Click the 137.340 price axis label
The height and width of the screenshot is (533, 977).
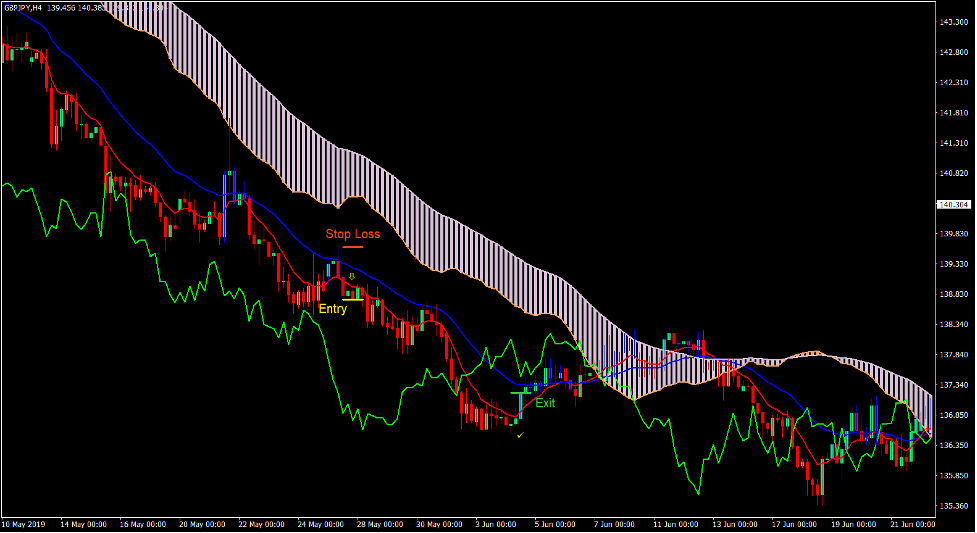pos(953,385)
